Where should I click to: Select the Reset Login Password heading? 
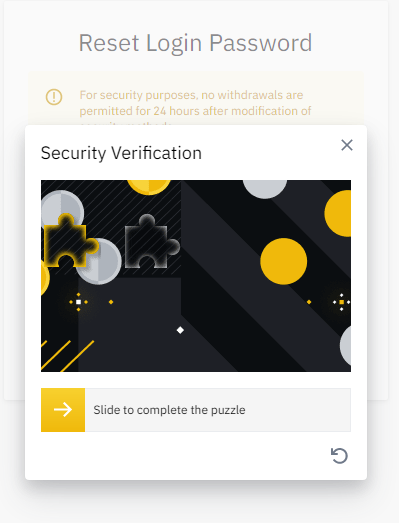point(195,43)
